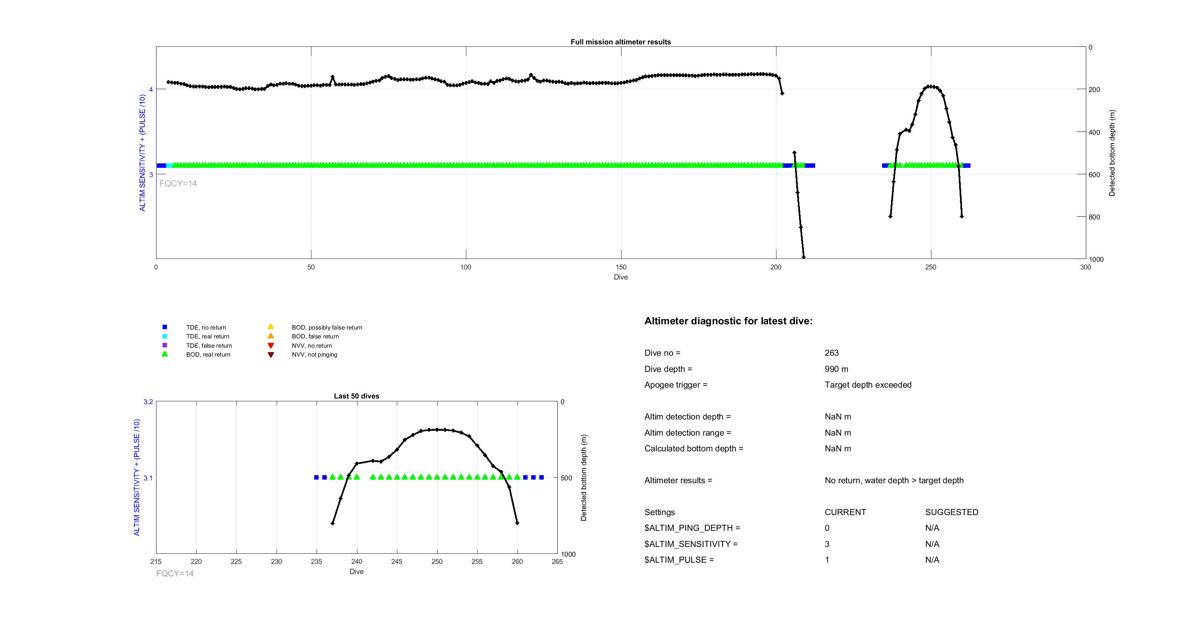This screenshot has height=622, width=1200.
Task: Click the 'SUGGESTED' column header
Action: tap(952, 513)
